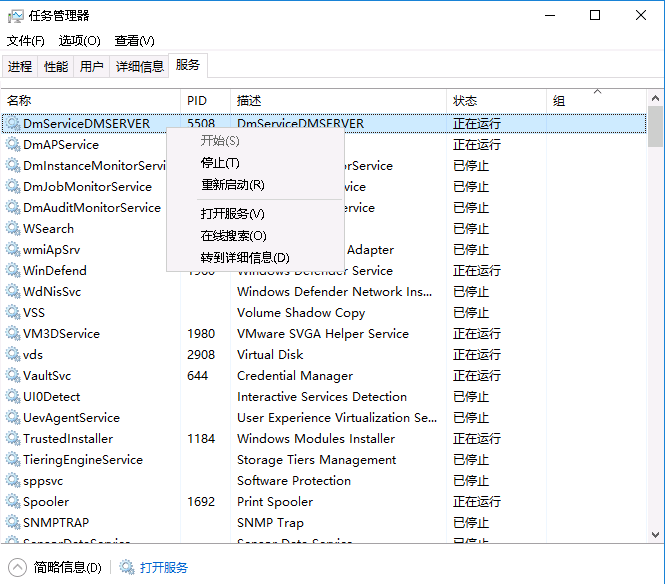Switch to the 进程 tab
The image size is (665, 584).
pos(20,67)
